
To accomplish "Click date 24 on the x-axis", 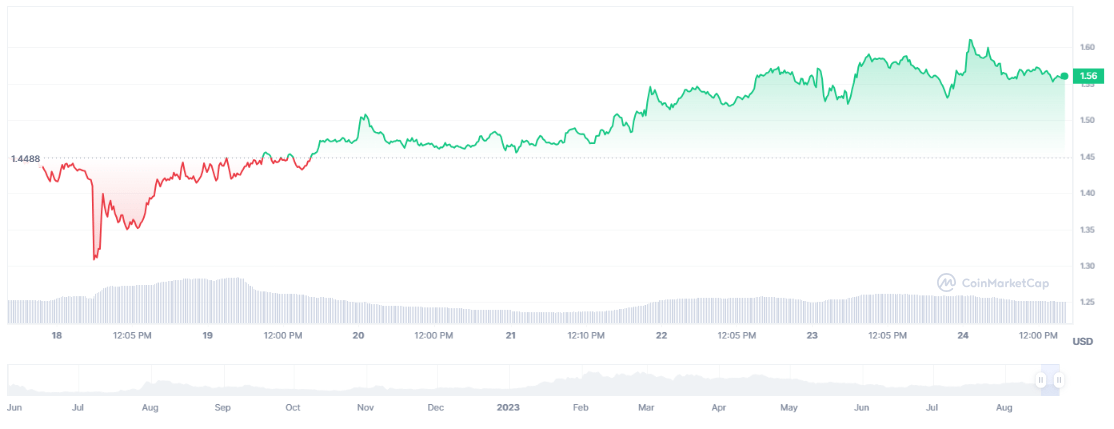I will pos(964,336).
